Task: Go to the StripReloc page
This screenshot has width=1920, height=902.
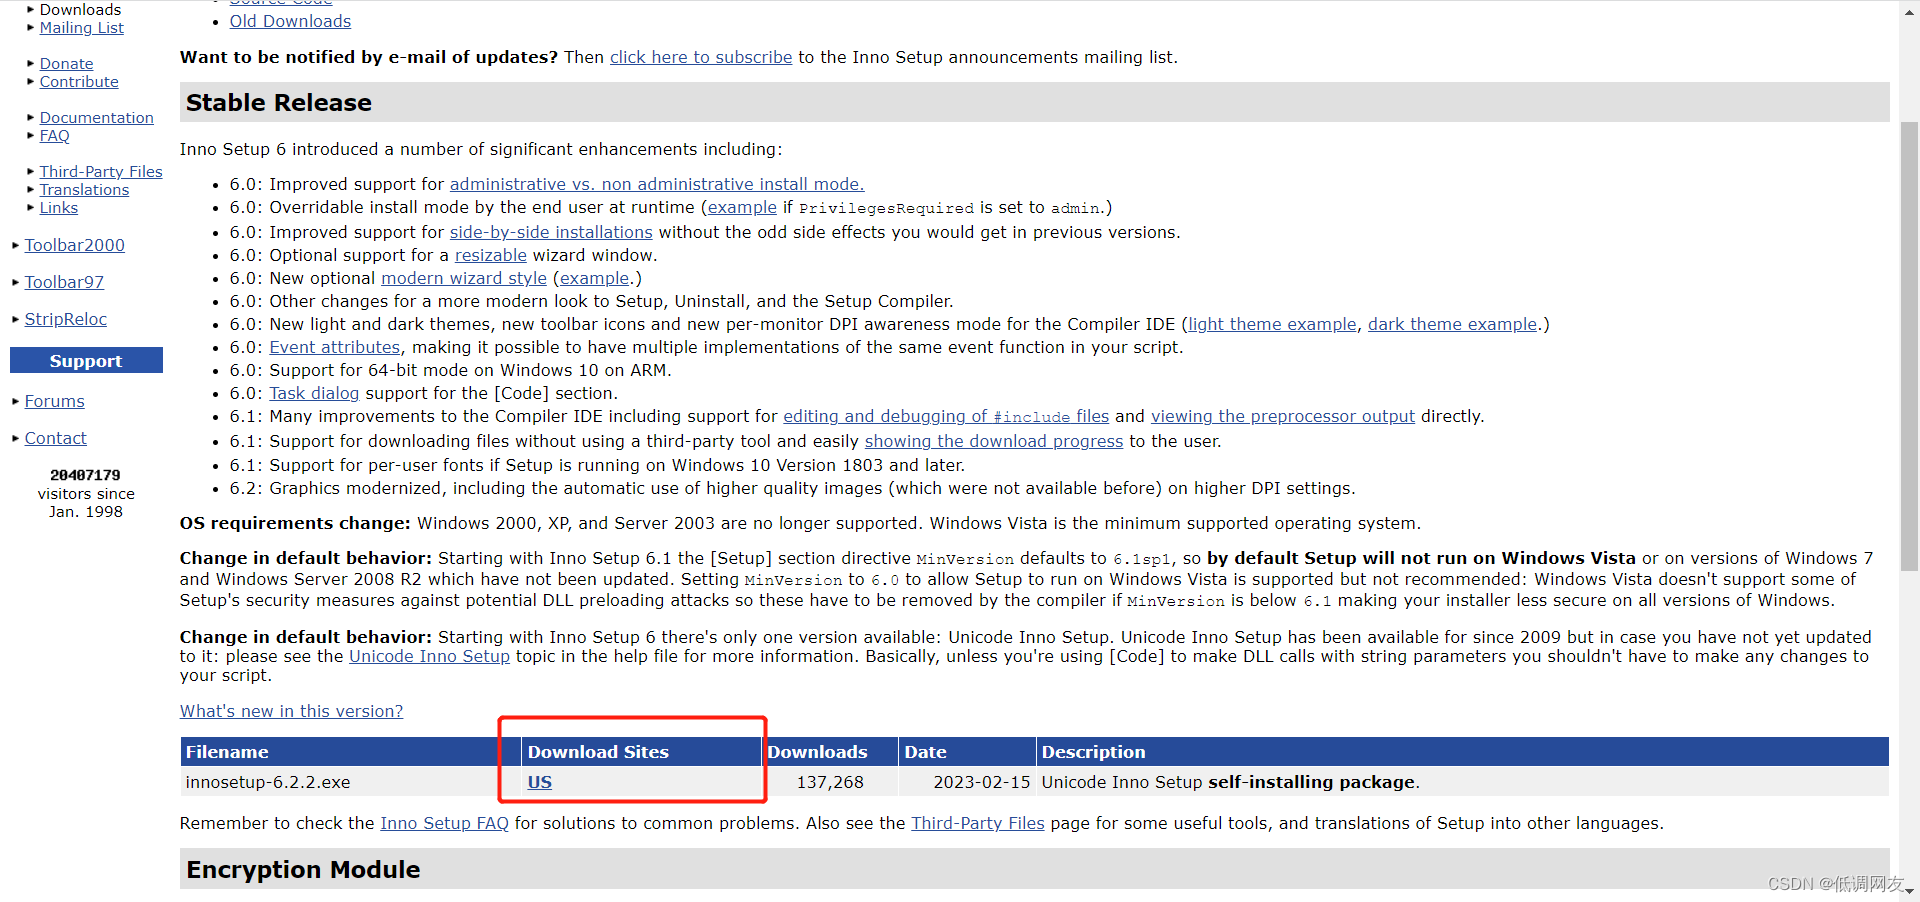Action: coord(66,319)
